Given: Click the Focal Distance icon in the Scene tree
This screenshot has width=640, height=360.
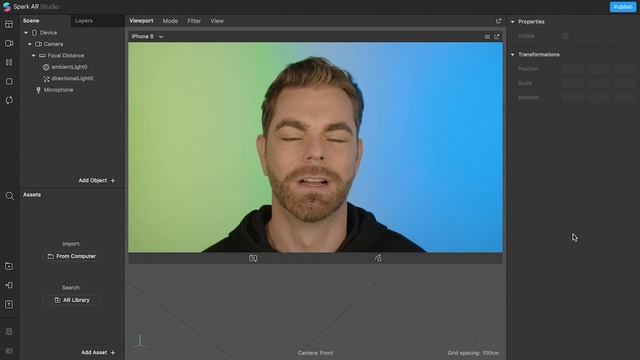Looking at the screenshot, I should click(x=42, y=56).
